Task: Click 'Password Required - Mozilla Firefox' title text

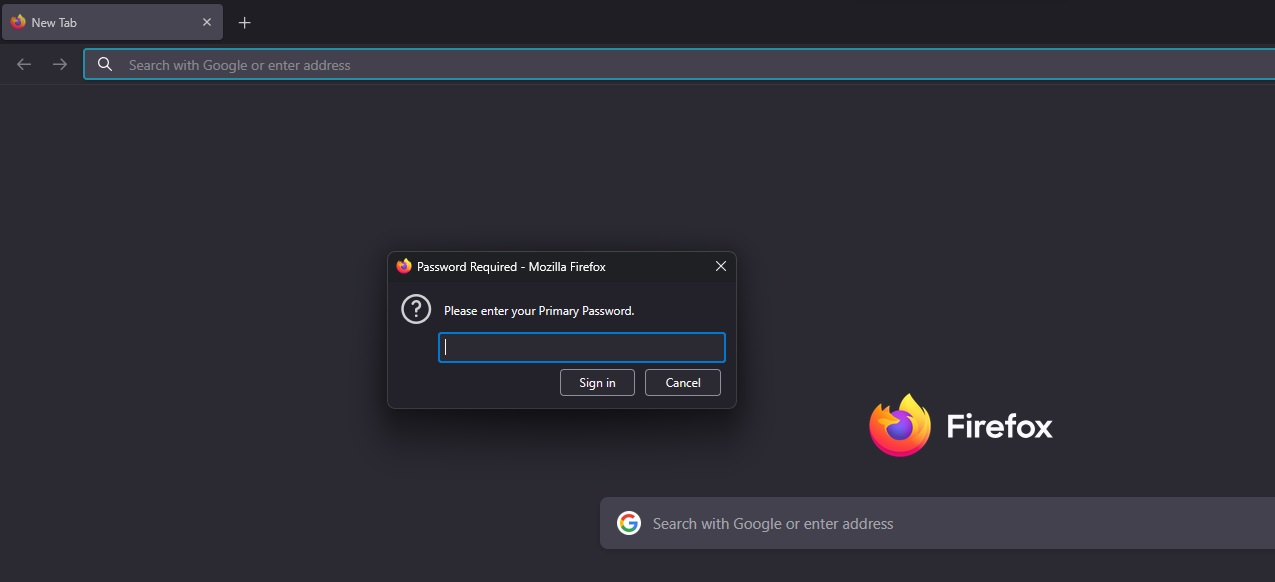Action: click(511, 267)
